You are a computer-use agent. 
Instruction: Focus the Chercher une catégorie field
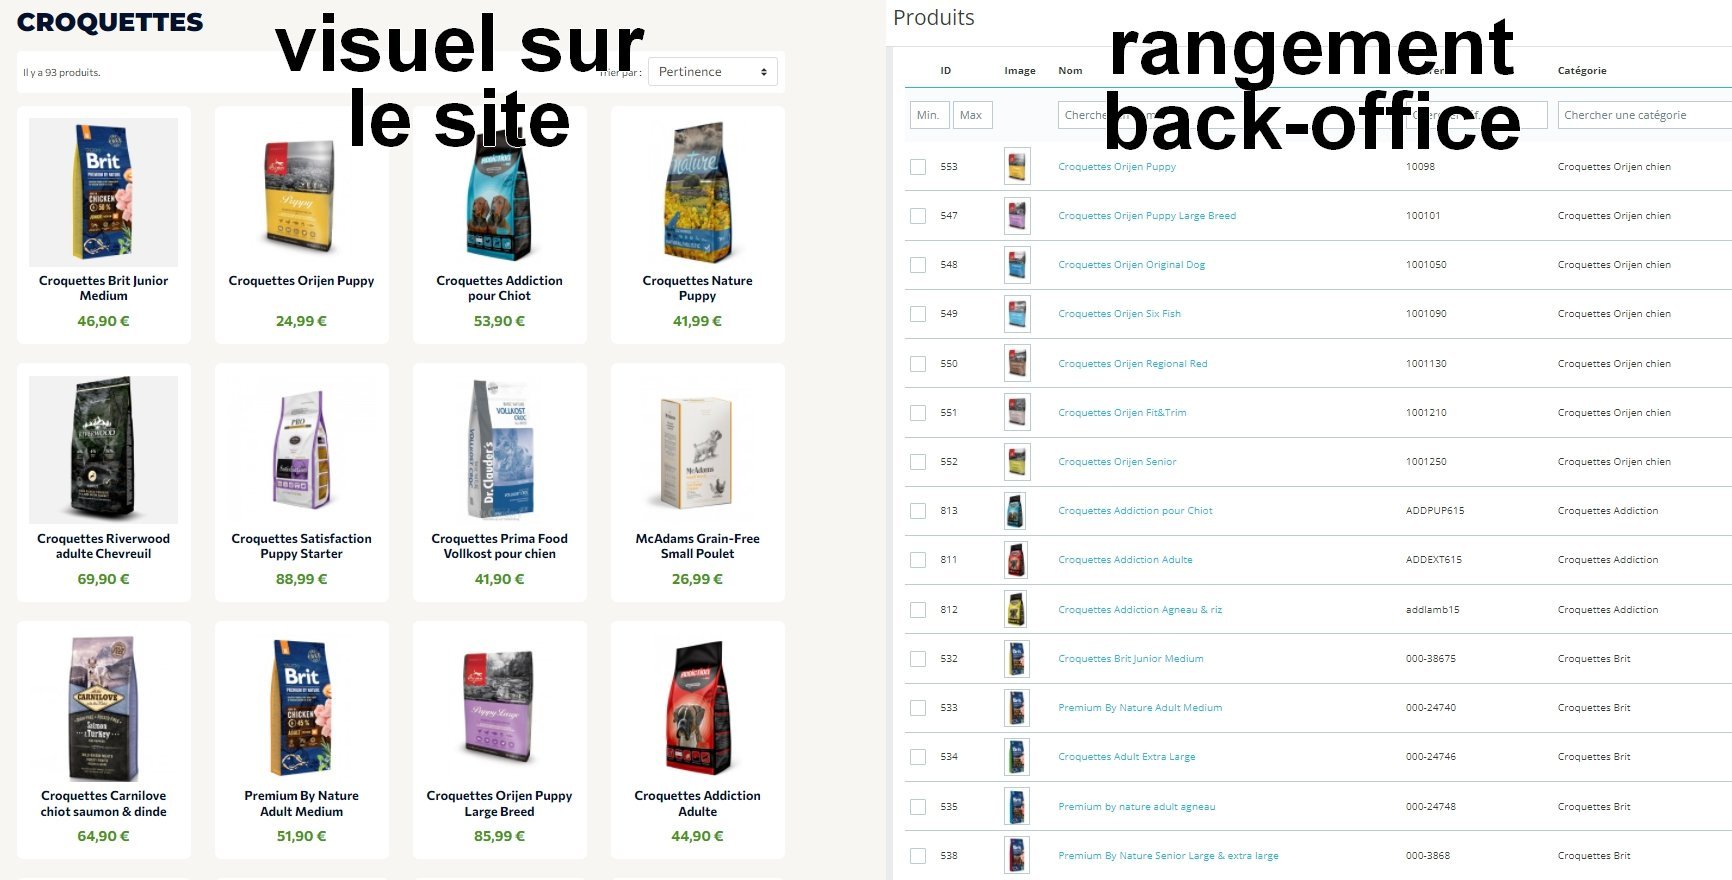[1644, 115]
